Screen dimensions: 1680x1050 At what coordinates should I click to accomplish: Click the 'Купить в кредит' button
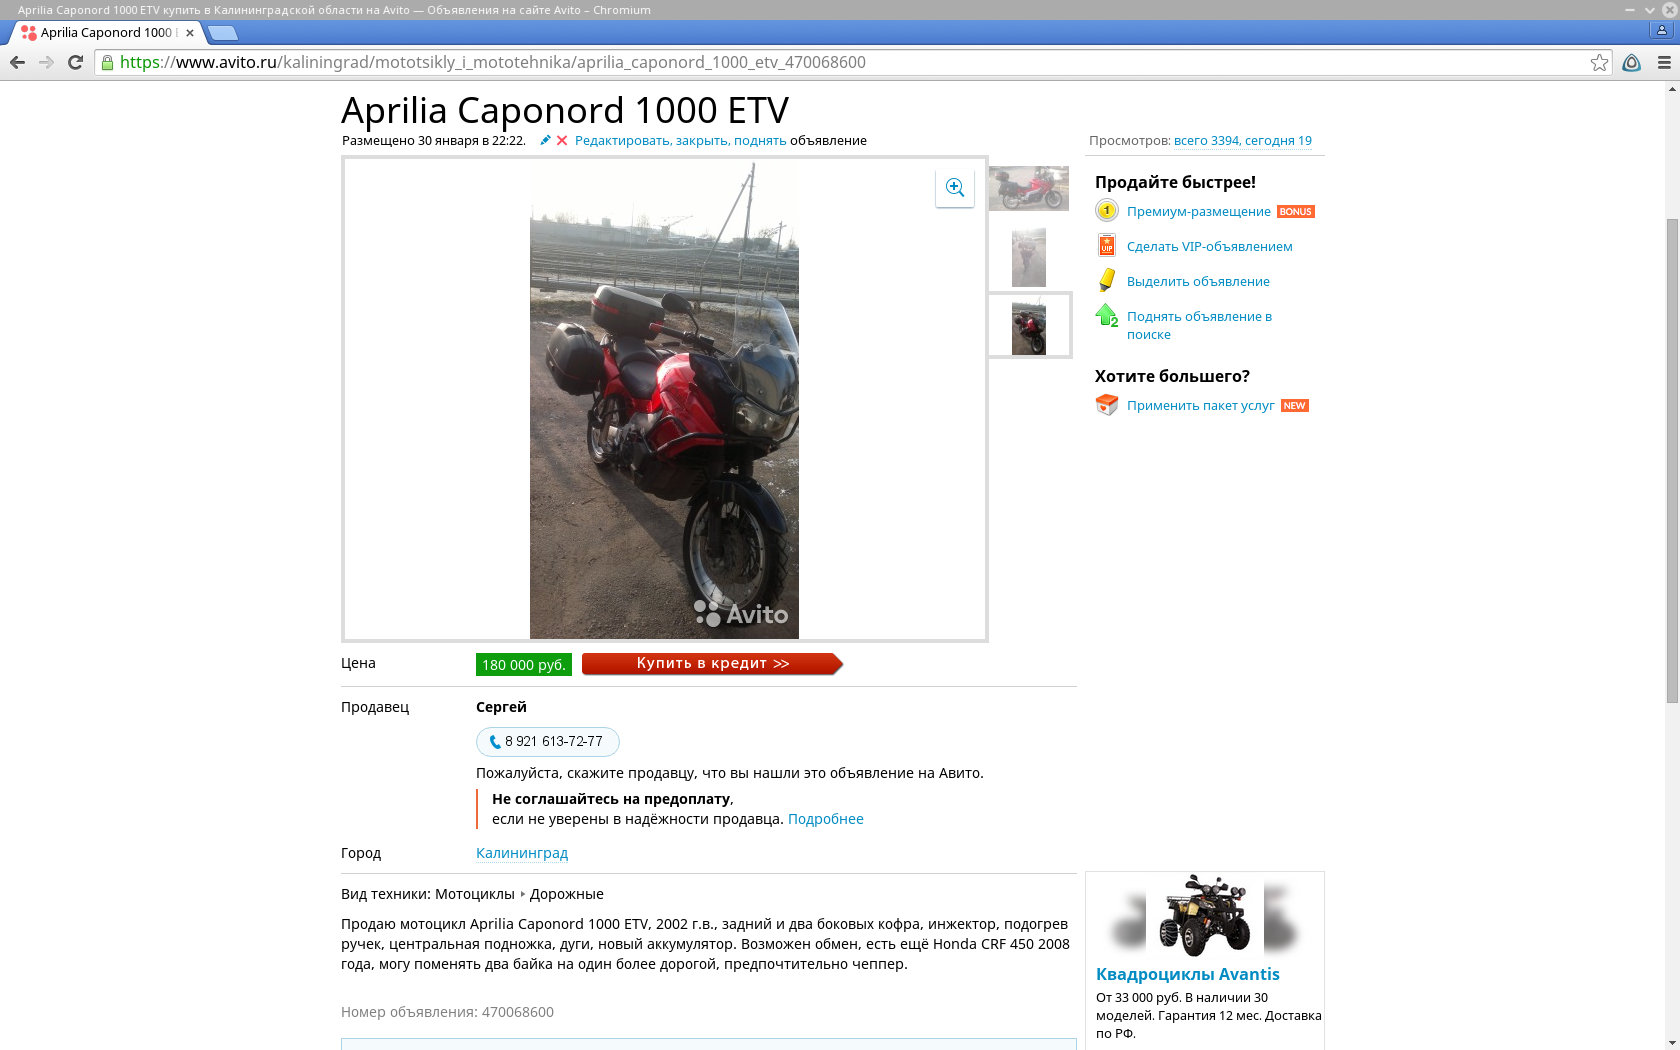click(x=712, y=664)
